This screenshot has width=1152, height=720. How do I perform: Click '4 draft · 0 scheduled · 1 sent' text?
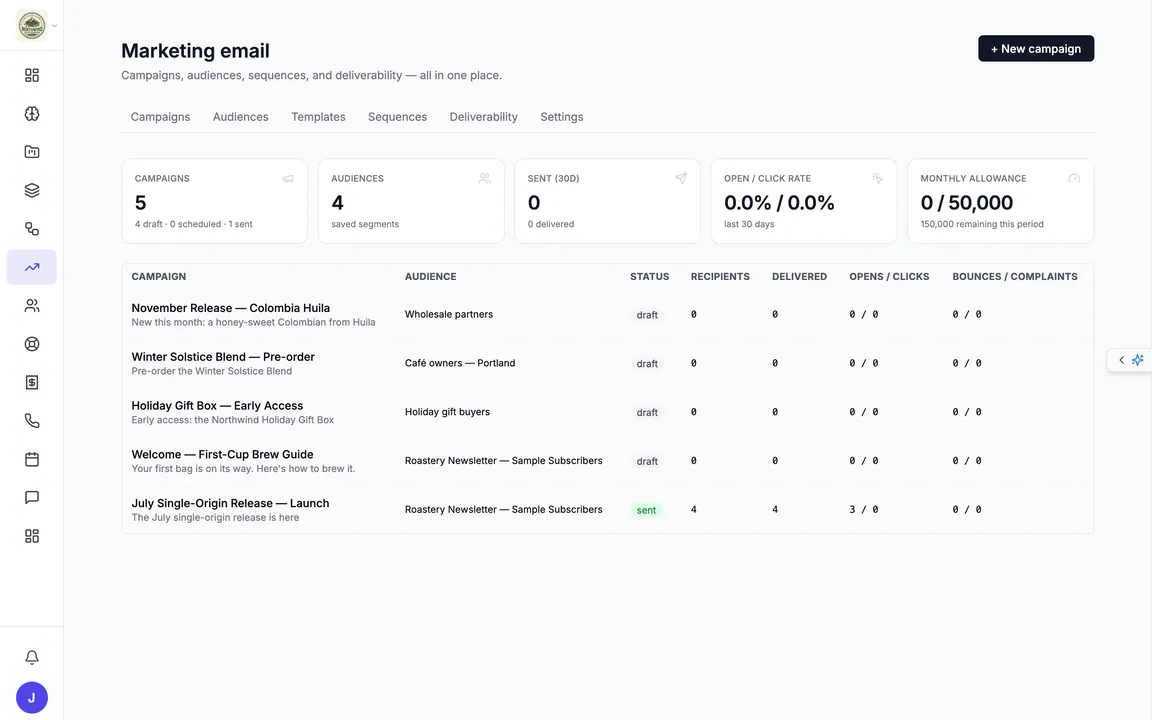tap(193, 224)
